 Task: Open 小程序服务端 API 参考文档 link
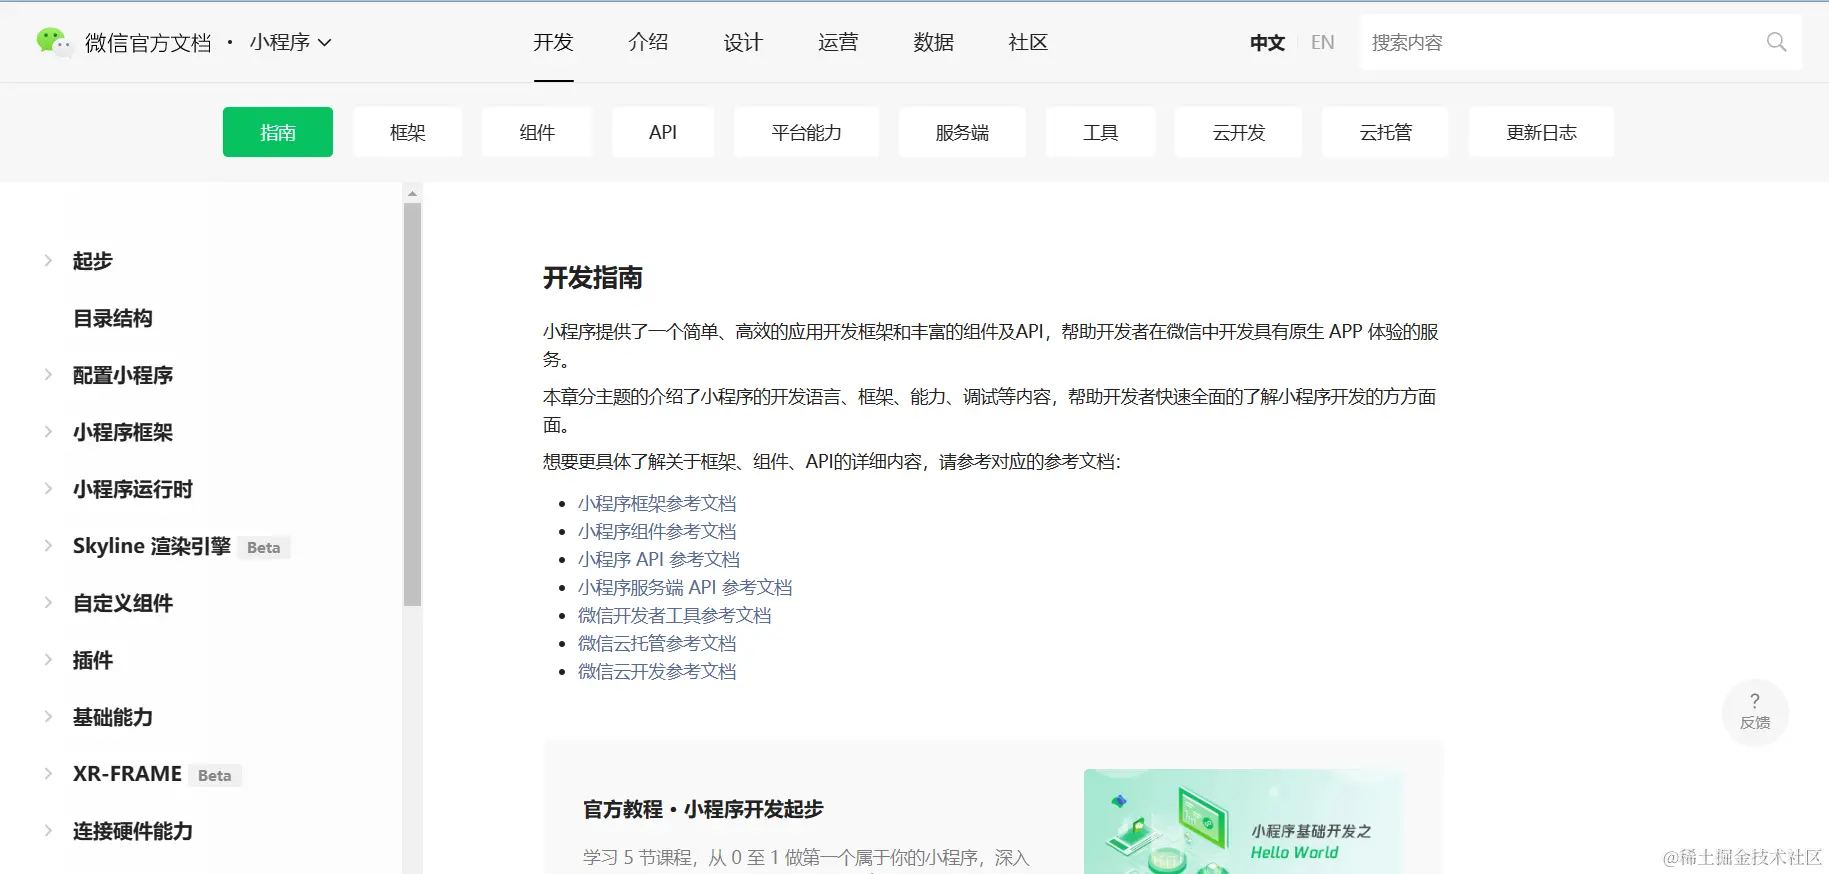point(685,587)
